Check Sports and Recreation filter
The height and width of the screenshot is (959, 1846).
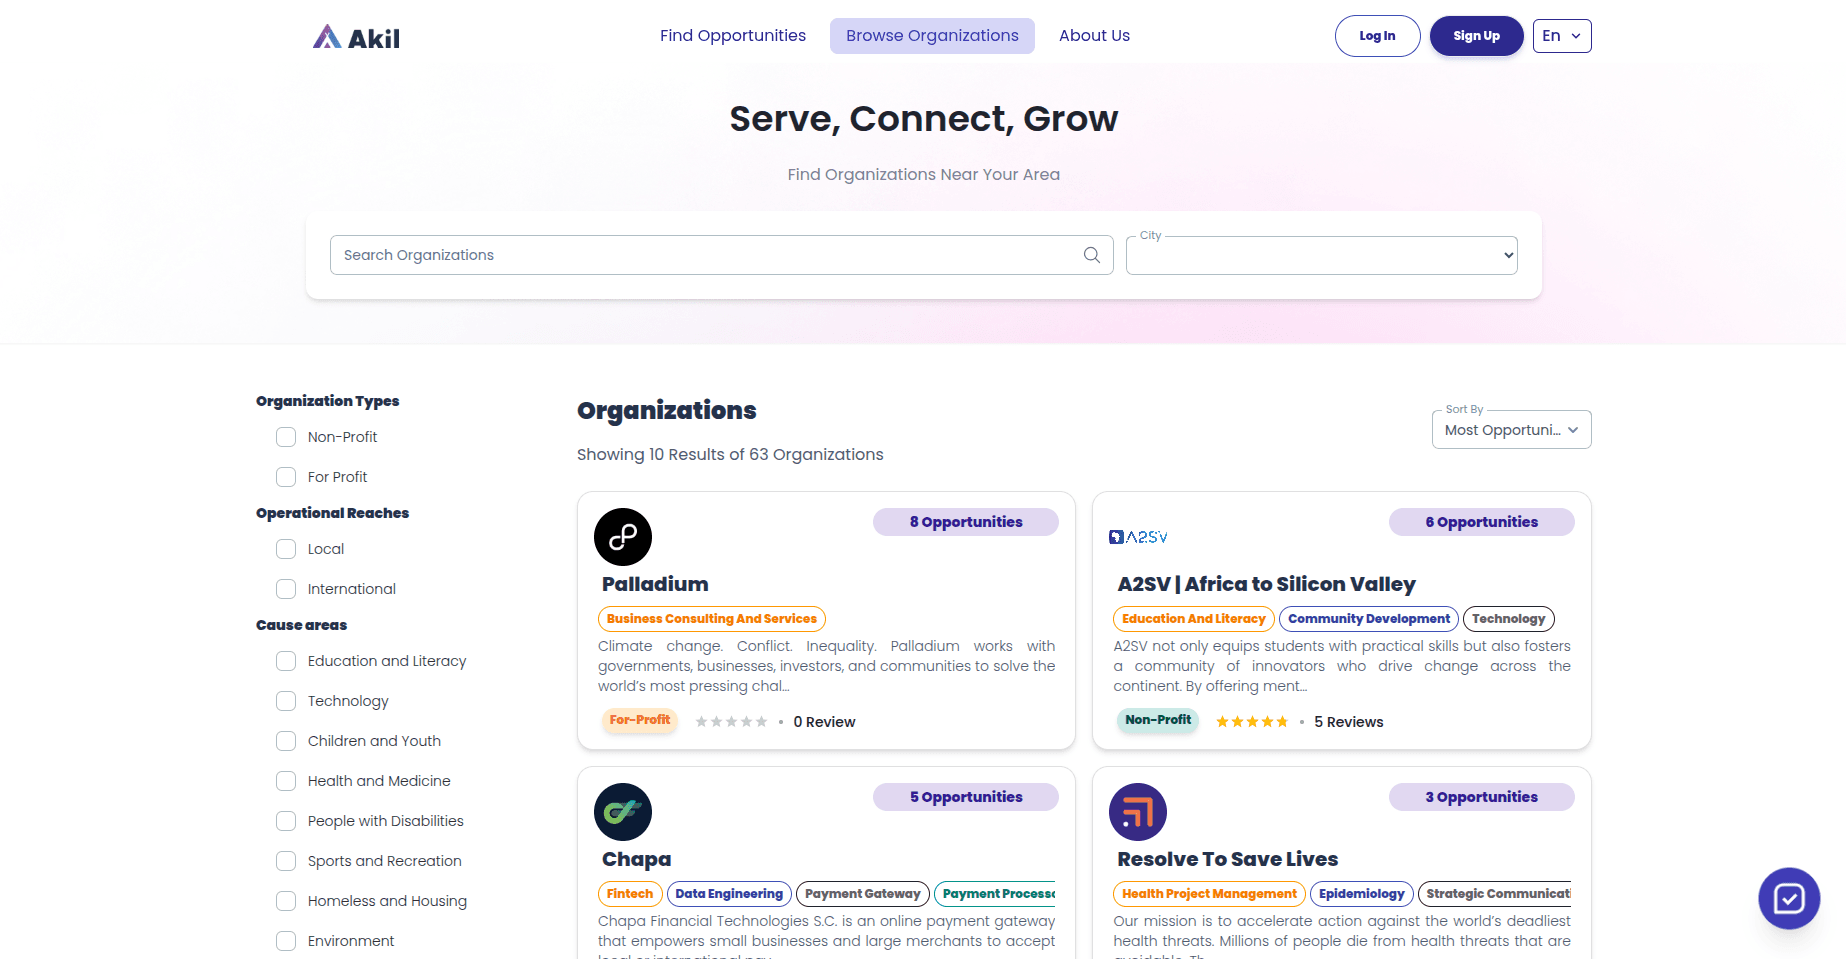pos(286,861)
